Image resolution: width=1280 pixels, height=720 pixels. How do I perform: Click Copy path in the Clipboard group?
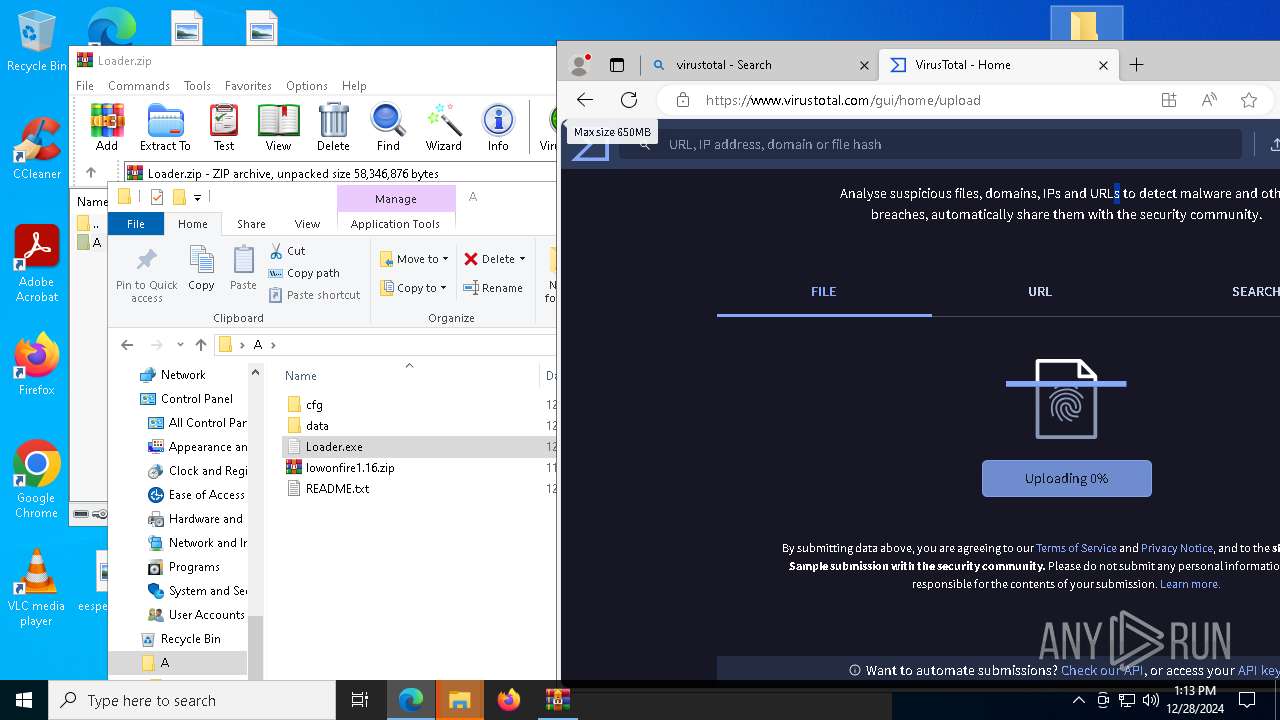304,273
